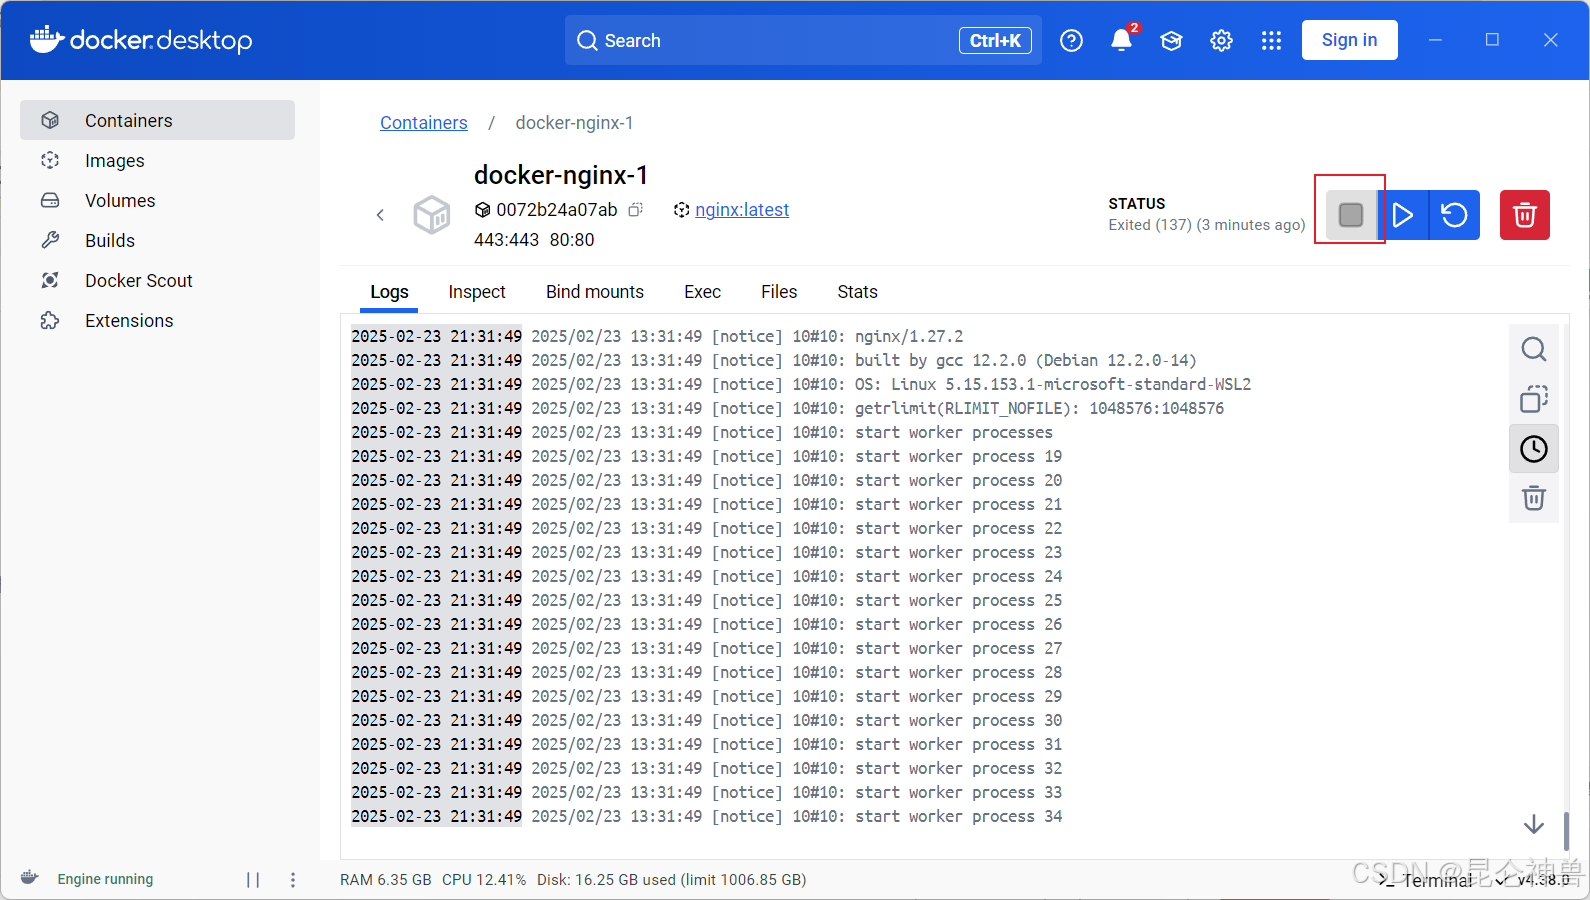The image size is (1590, 900).
Task: Open Containers in the sidebar
Action: 157,120
